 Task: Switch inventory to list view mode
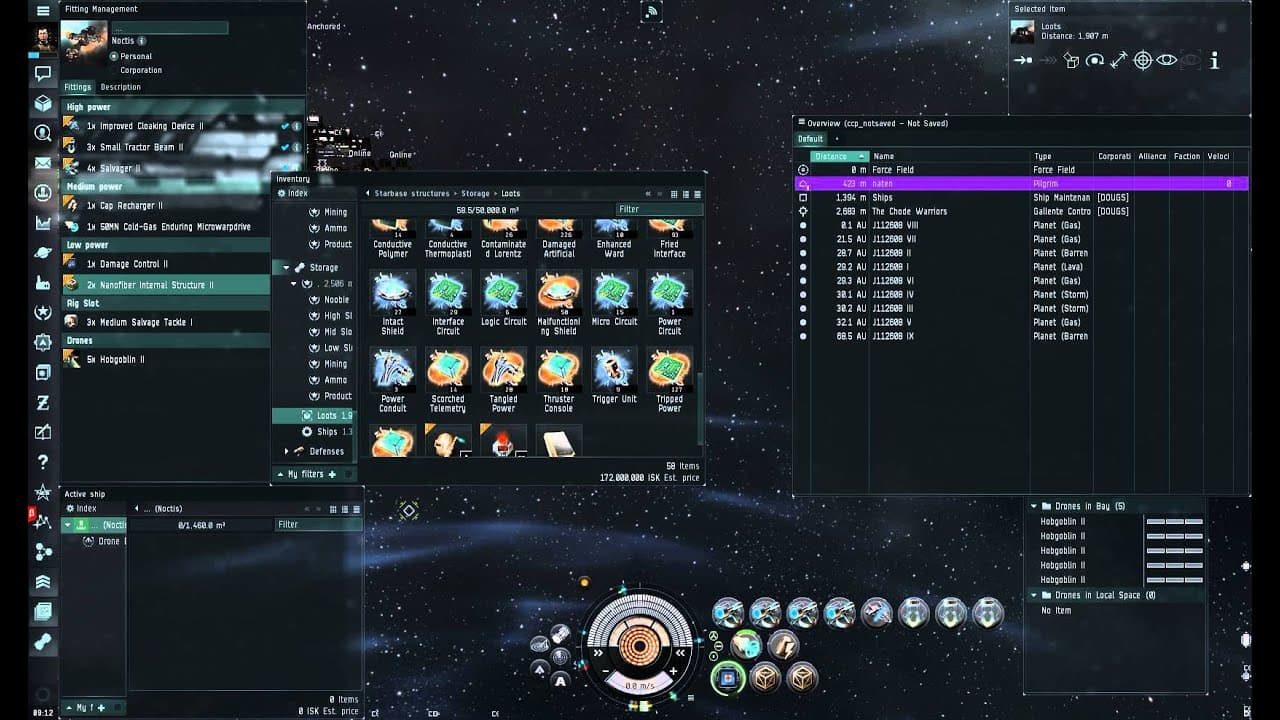click(x=697, y=194)
